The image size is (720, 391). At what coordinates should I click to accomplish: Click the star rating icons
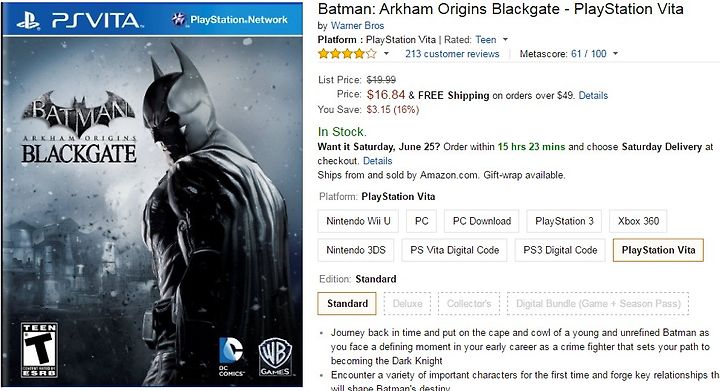[x=347, y=54]
